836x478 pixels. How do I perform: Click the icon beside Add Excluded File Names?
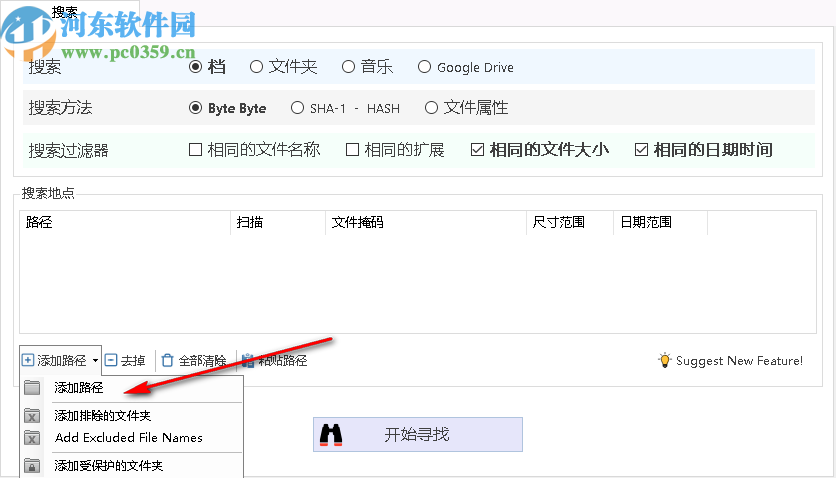32,438
